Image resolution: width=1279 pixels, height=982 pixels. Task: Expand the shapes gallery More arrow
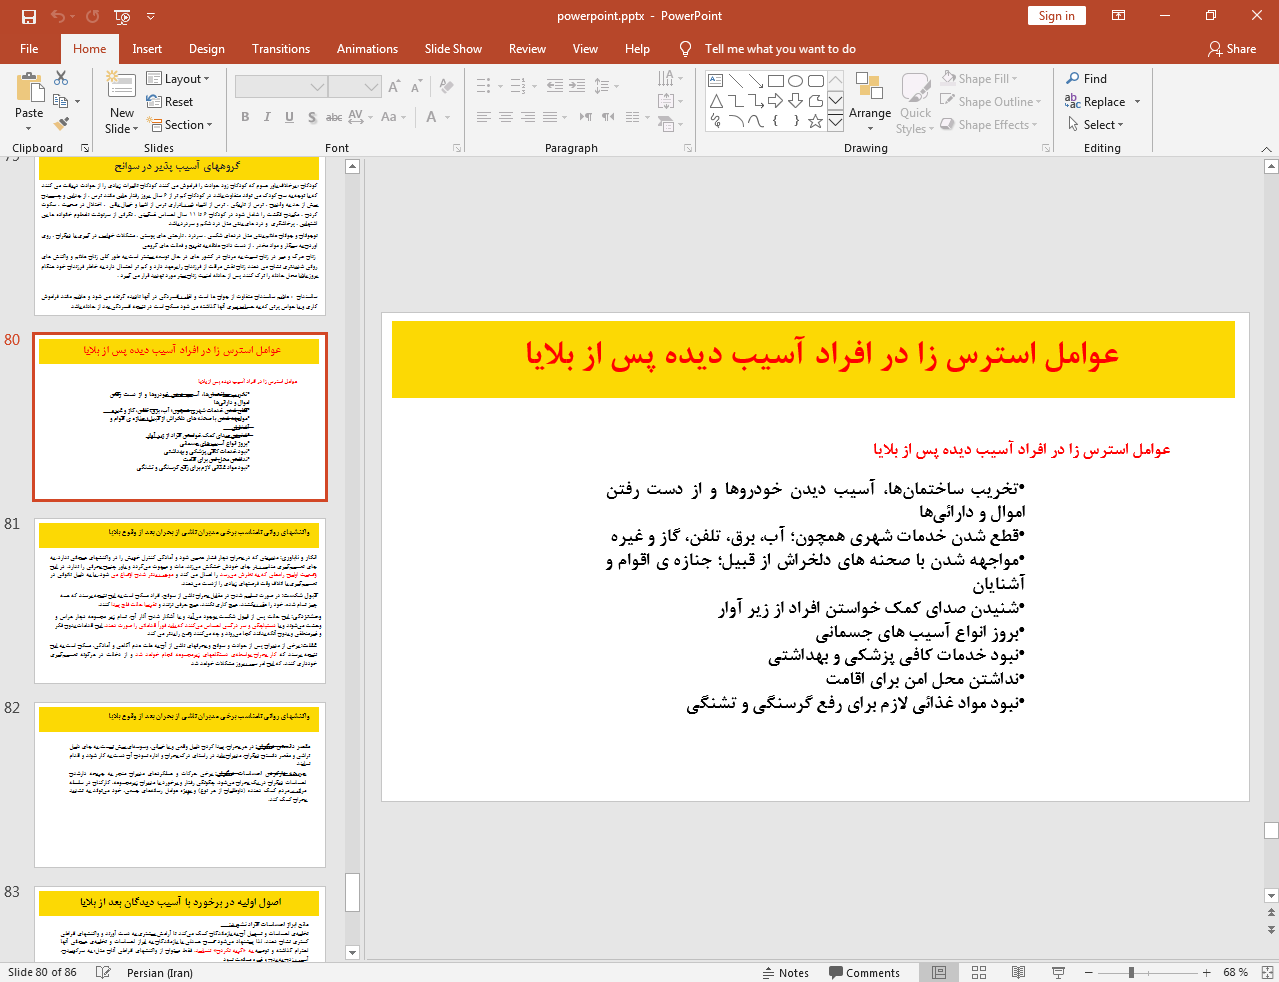coord(836,121)
